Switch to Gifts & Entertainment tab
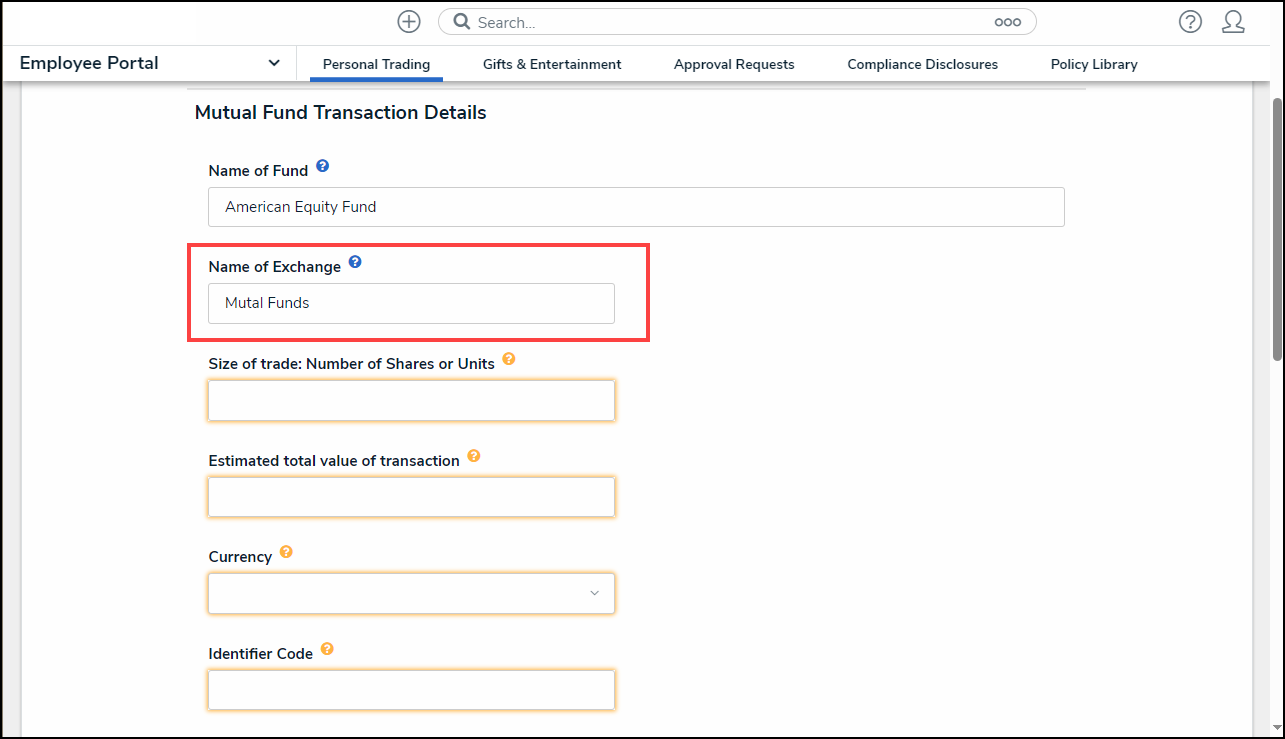This screenshot has height=739, width=1285. click(x=552, y=64)
